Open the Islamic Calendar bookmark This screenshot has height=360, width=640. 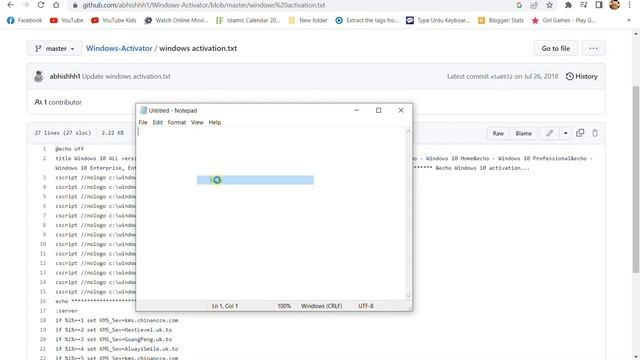(x=248, y=20)
